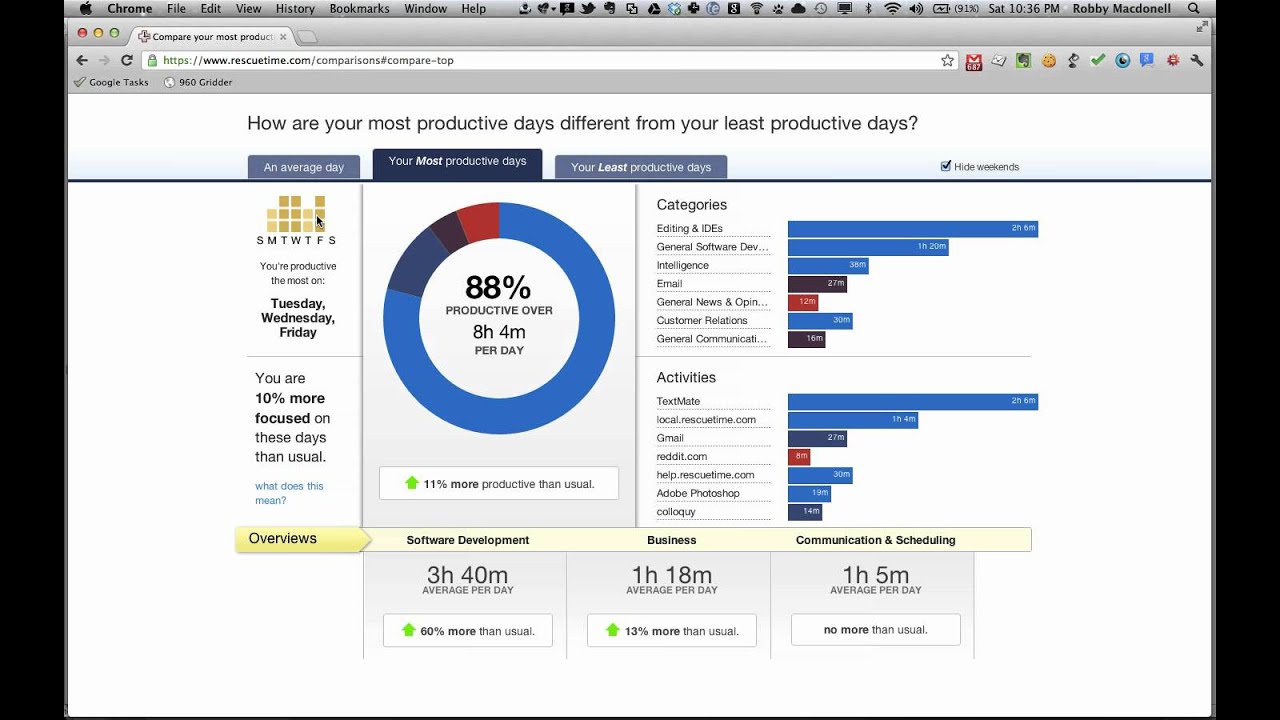Screen dimensions: 1280x720
Task: Click the browser forward arrow
Action: pos(105,60)
